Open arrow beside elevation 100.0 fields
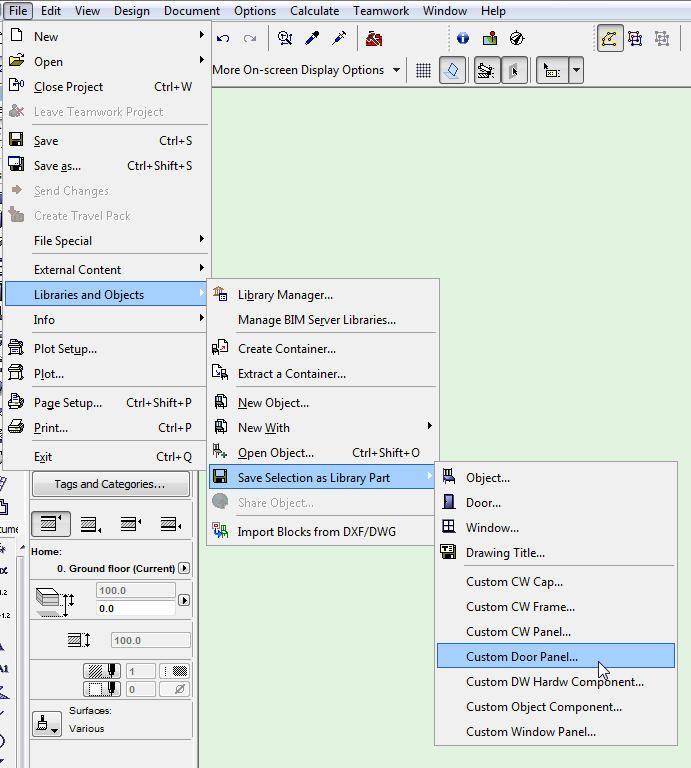The image size is (691, 768). (x=184, y=600)
